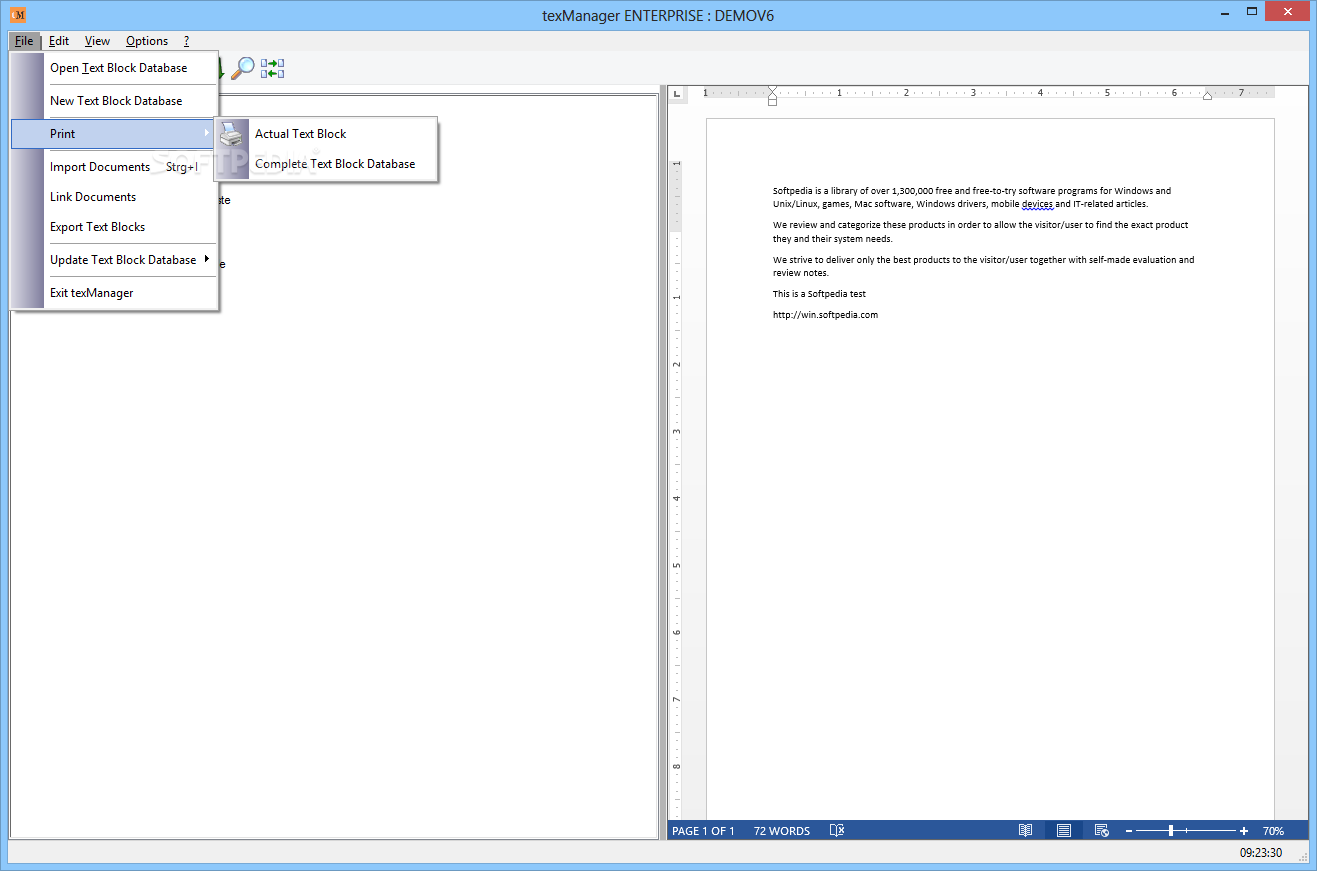This screenshot has width=1317, height=871.
Task: Click the ruler tab selector box
Action: point(677,93)
